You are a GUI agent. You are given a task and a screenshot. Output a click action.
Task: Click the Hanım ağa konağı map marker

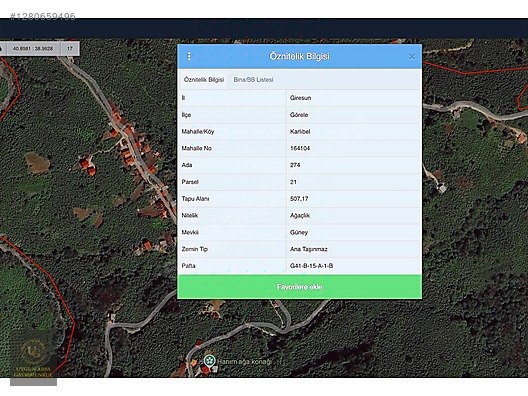point(209,361)
